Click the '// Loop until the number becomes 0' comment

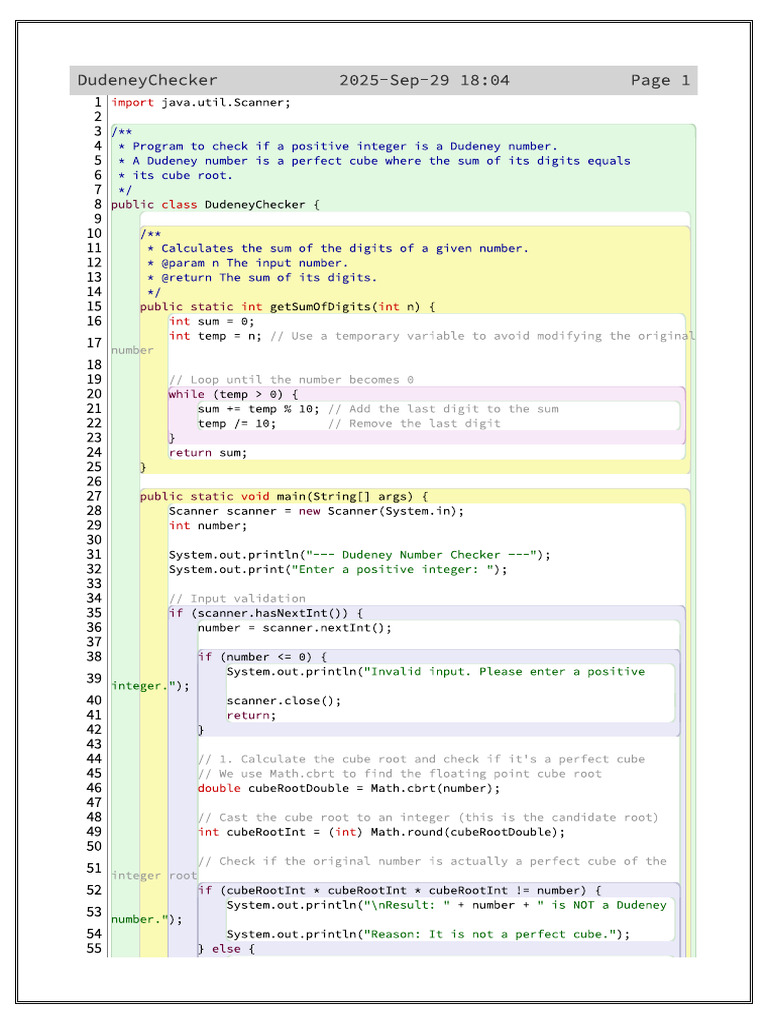tap(291, 379)
